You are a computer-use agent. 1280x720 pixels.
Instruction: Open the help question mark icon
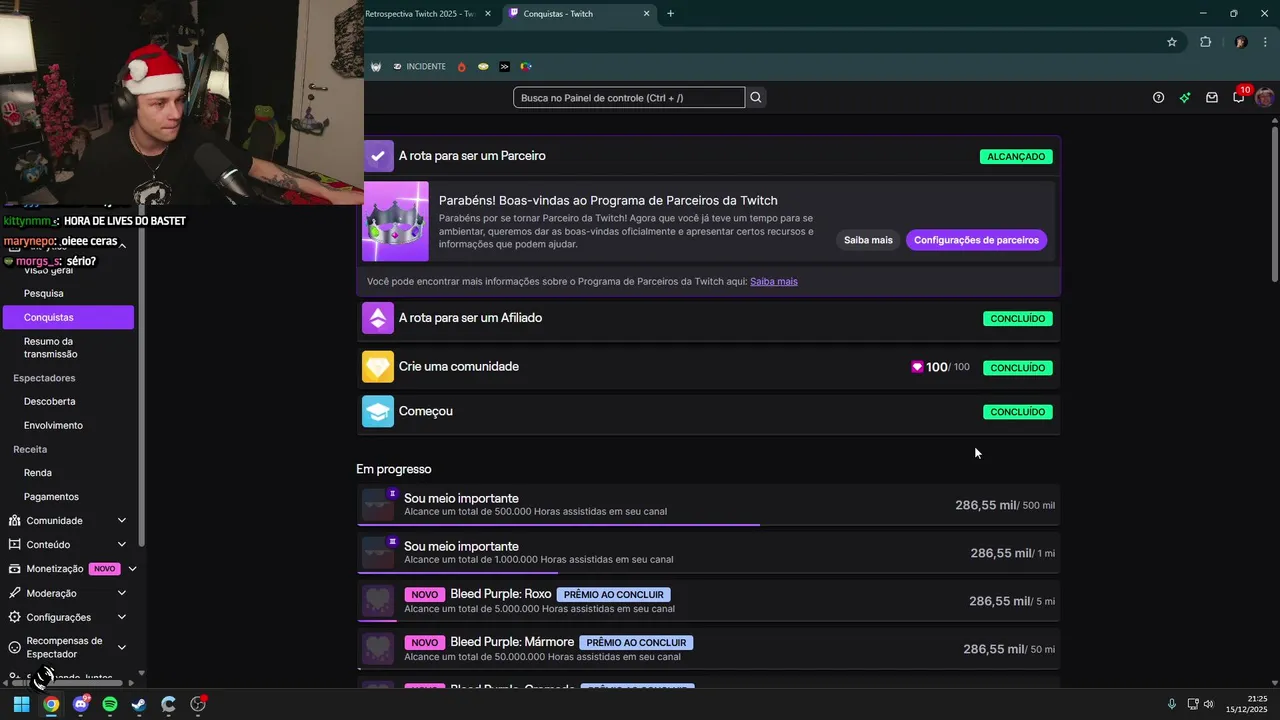[x=1158, y=97]
